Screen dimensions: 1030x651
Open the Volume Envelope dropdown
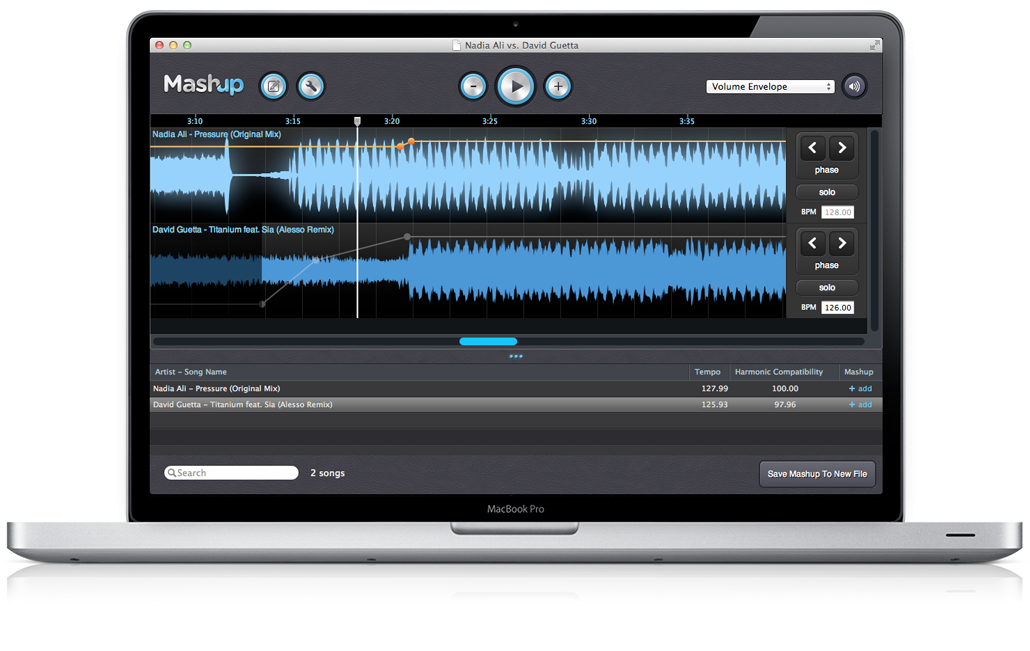[x=770, y=87]
